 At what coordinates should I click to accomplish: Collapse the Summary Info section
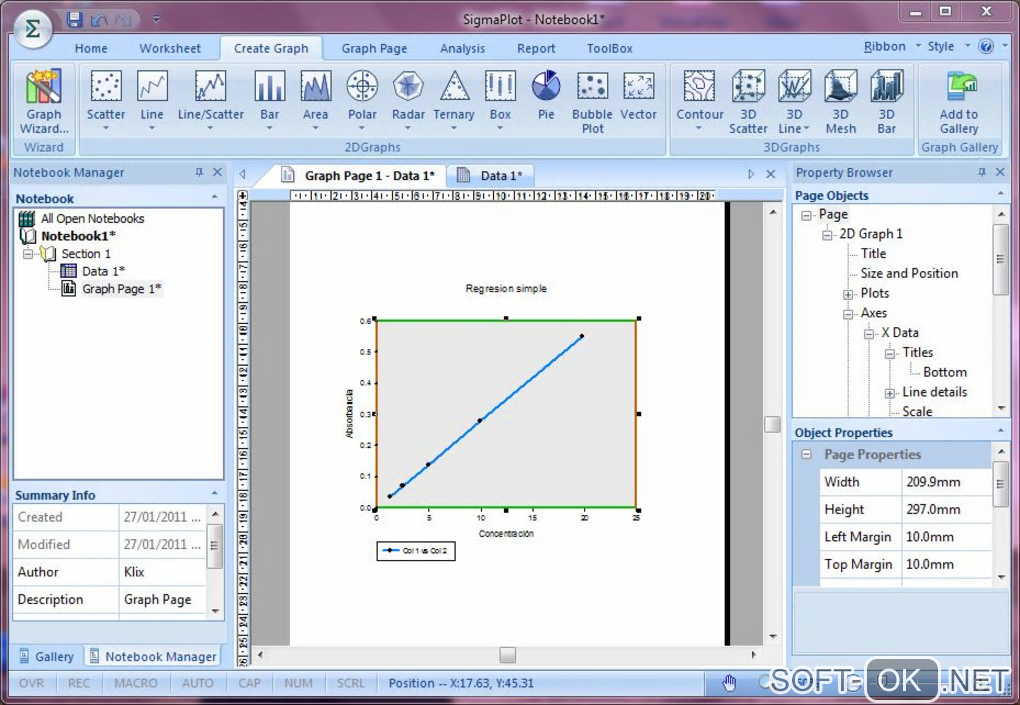tap(215, 494)
